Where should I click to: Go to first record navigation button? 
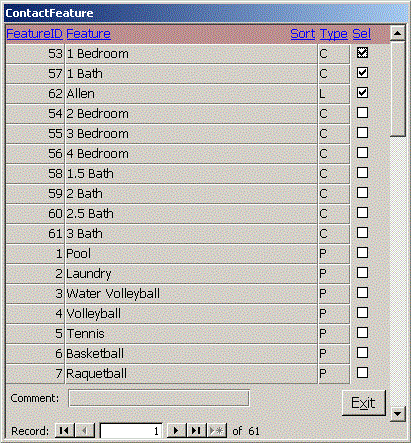(x=65, y=431)
